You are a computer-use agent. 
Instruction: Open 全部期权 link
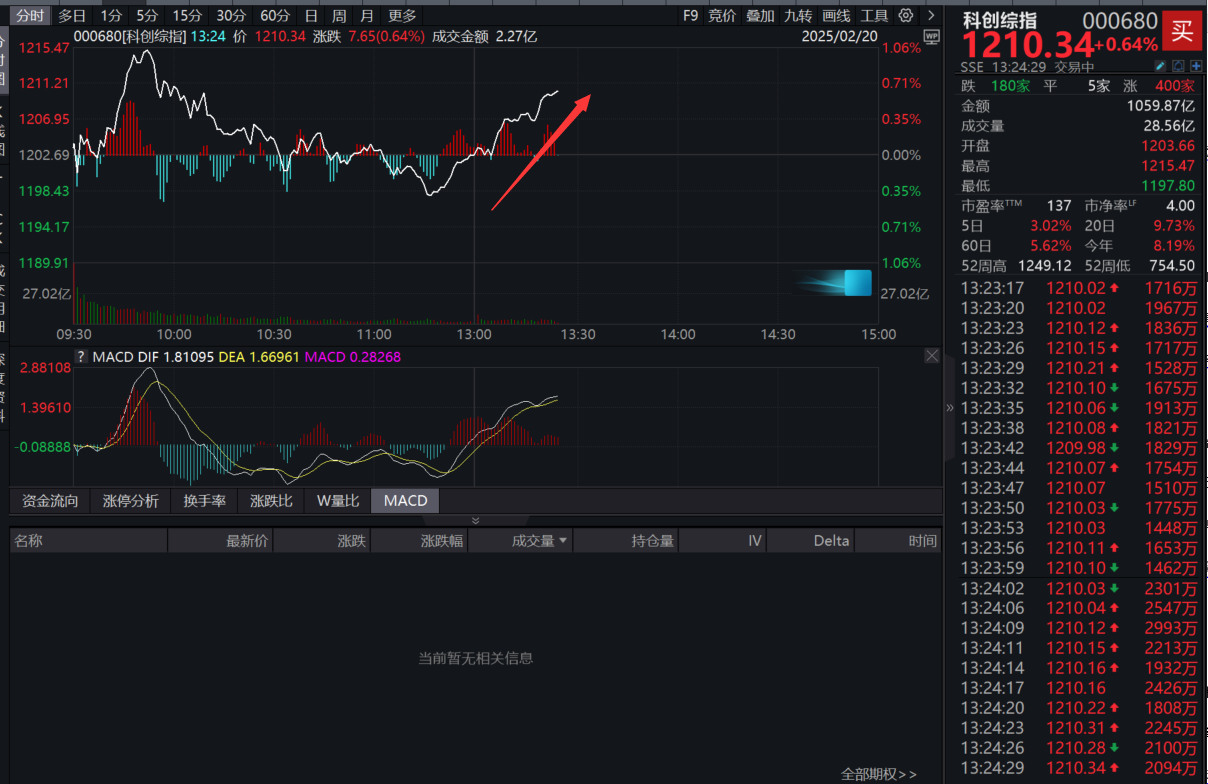point(878,774)
